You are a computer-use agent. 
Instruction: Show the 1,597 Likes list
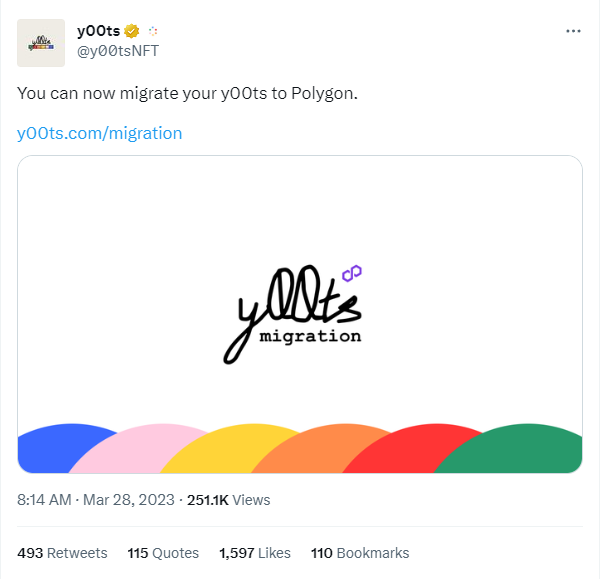[x=255, y=553]
